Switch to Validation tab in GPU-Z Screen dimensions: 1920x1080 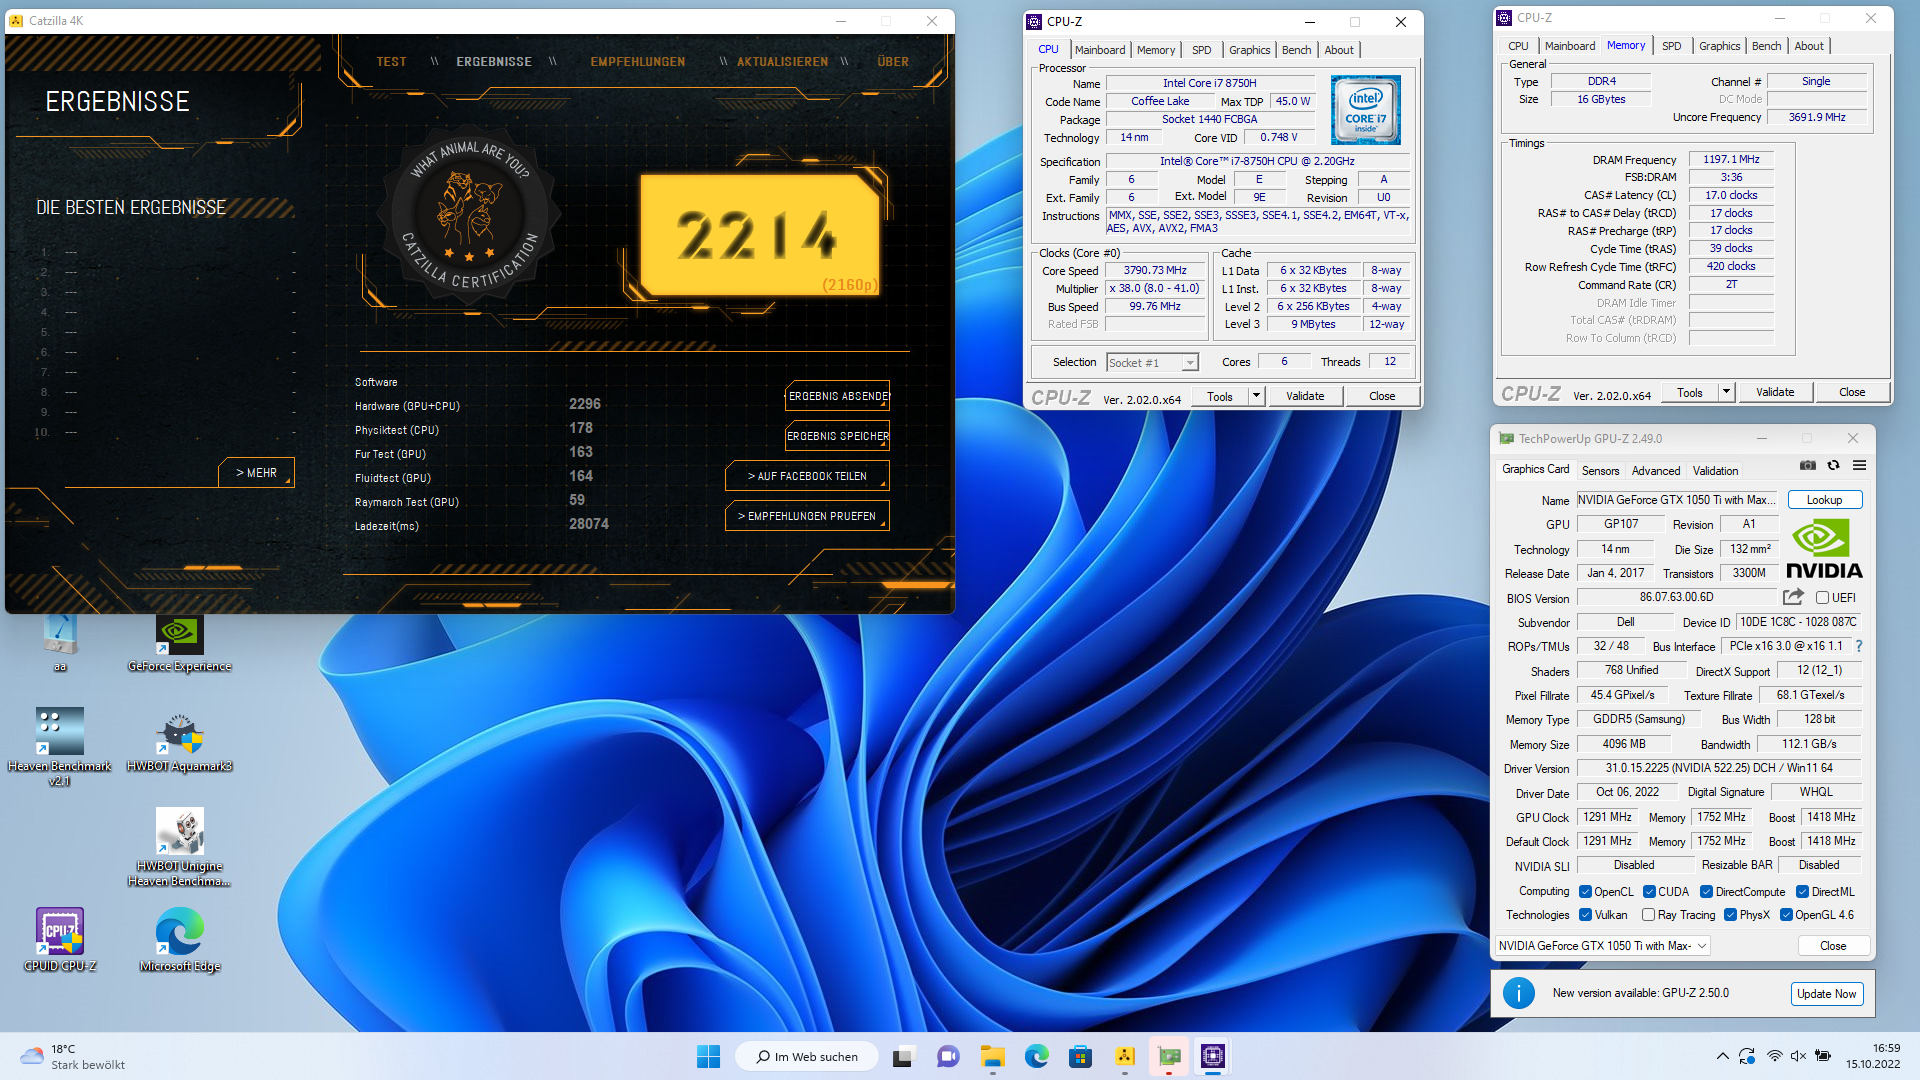point(1715,471)
